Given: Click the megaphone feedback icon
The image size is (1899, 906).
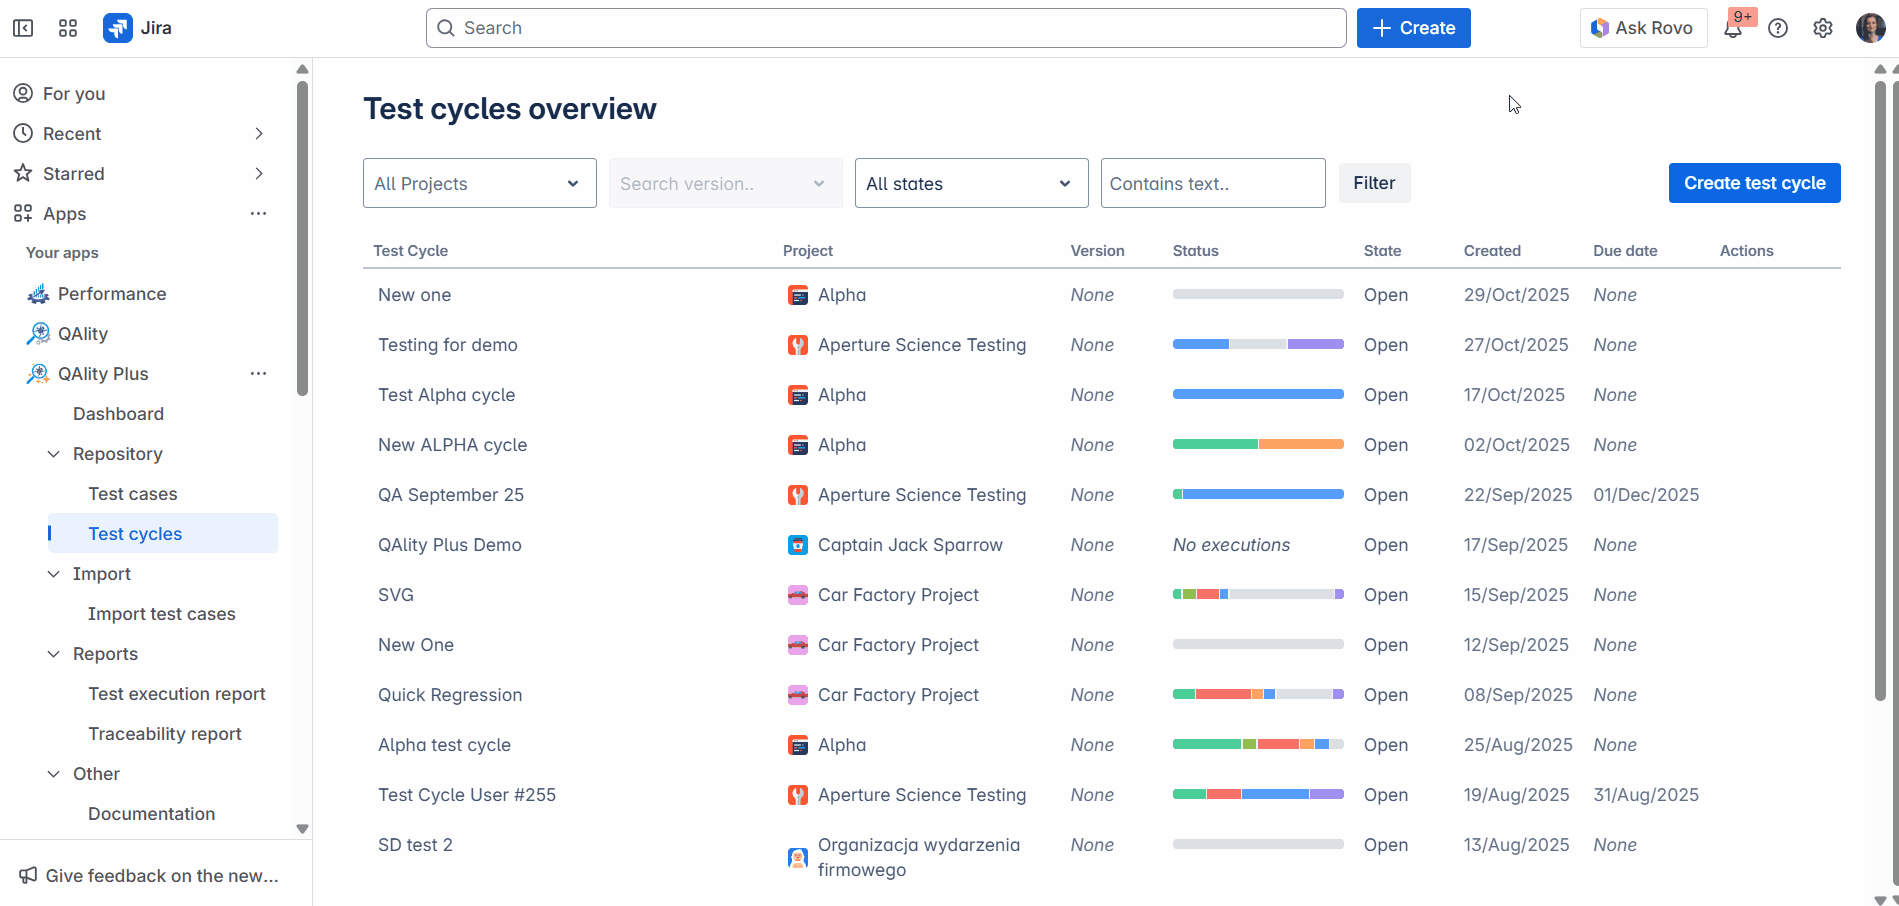Looking at the screenshot, I should click(28, 876).
